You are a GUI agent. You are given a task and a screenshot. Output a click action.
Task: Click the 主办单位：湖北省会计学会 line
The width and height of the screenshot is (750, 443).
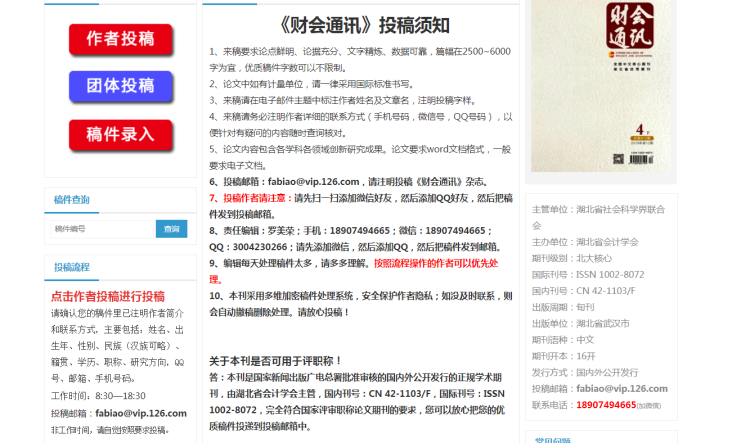[x=585, y=242]
